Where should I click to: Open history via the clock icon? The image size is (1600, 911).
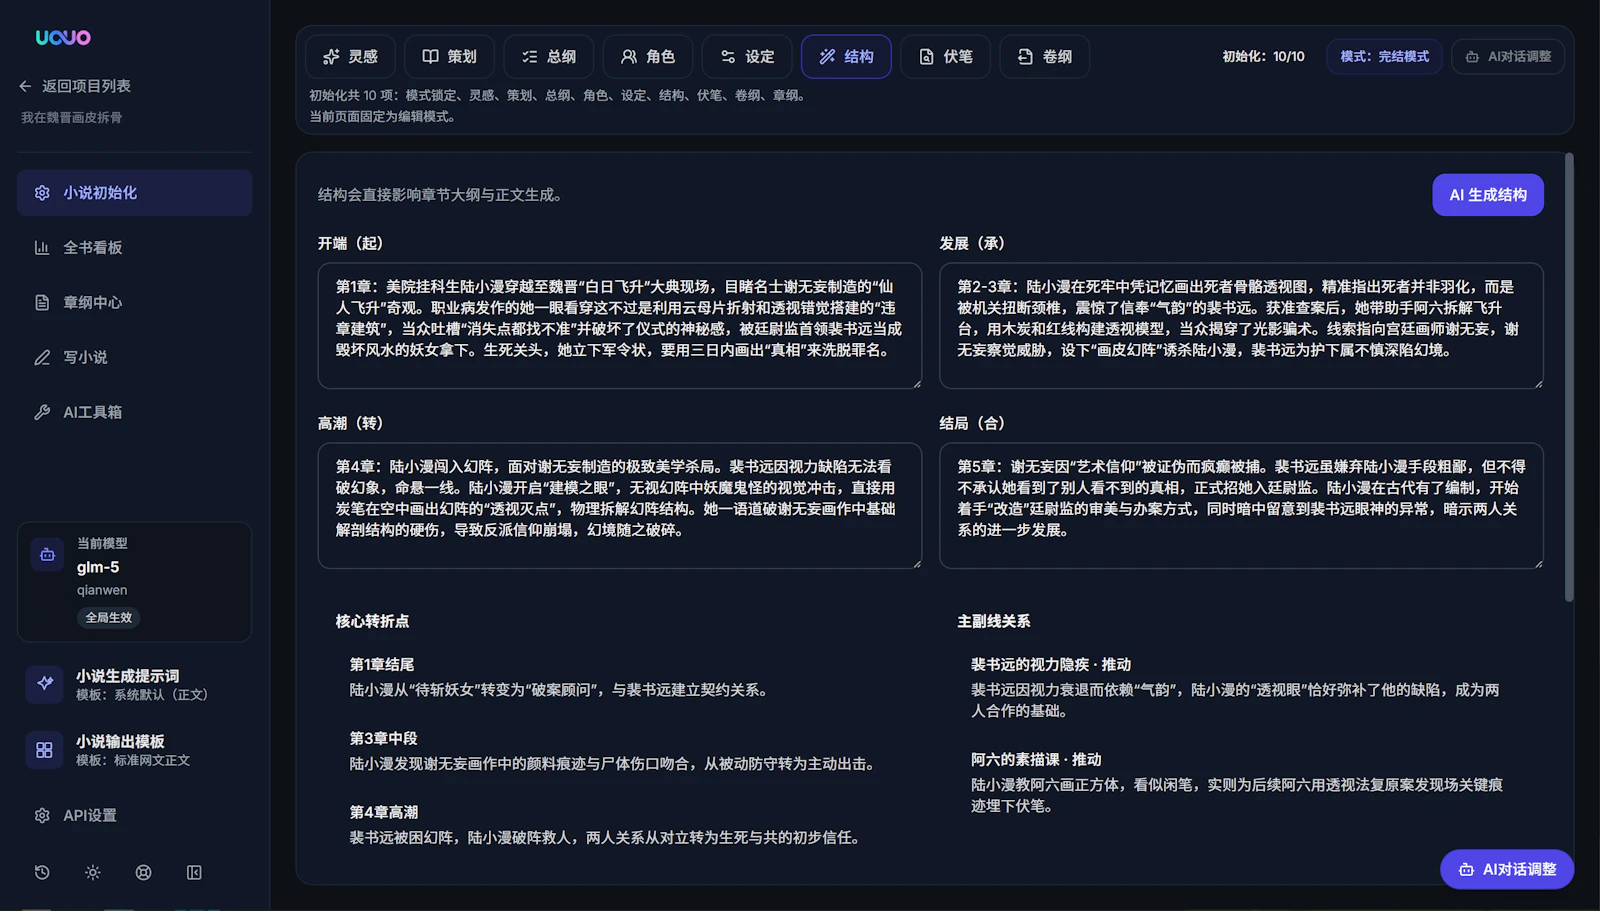click(x=42, y=873)
